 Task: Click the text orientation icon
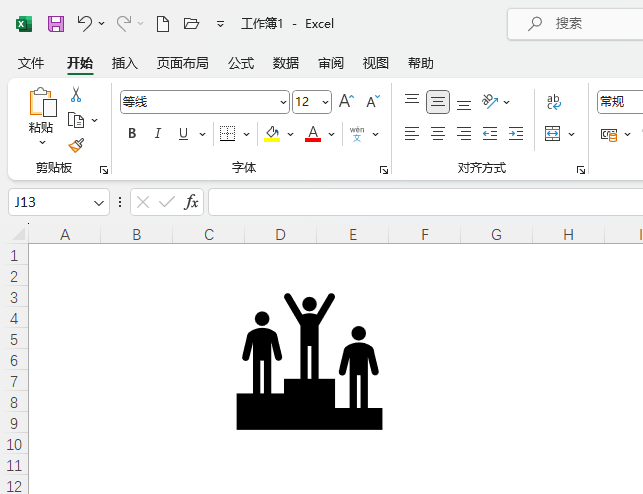point(490,101)
